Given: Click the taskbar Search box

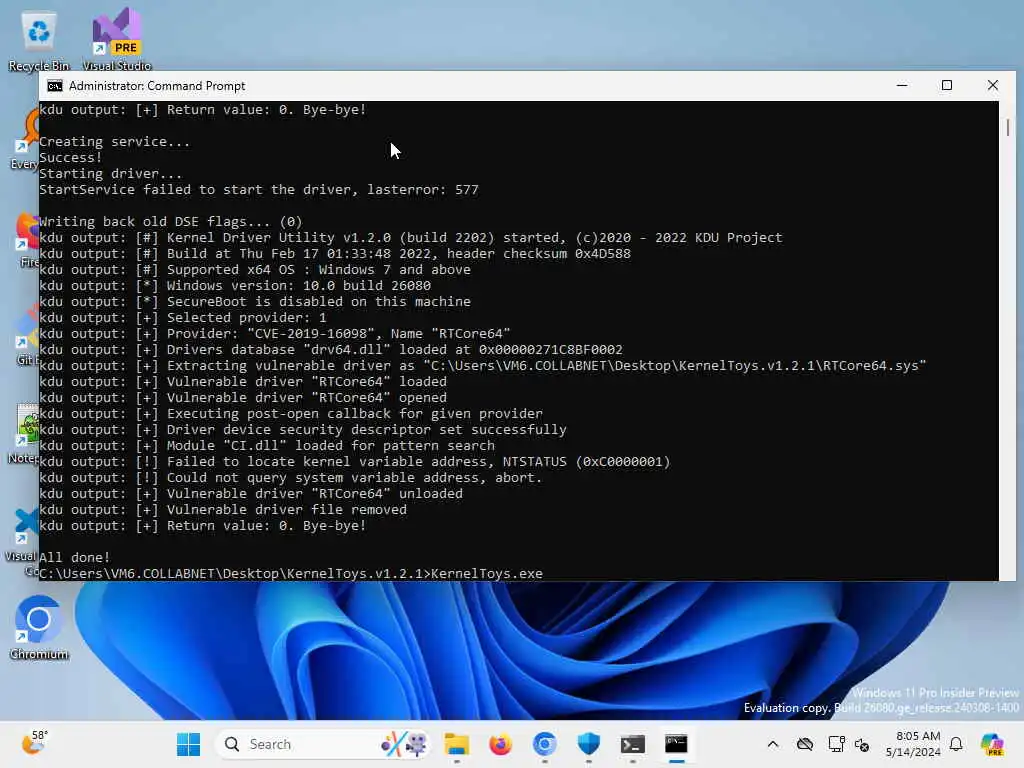Looking at the screenshot, I should coord(323,744).
